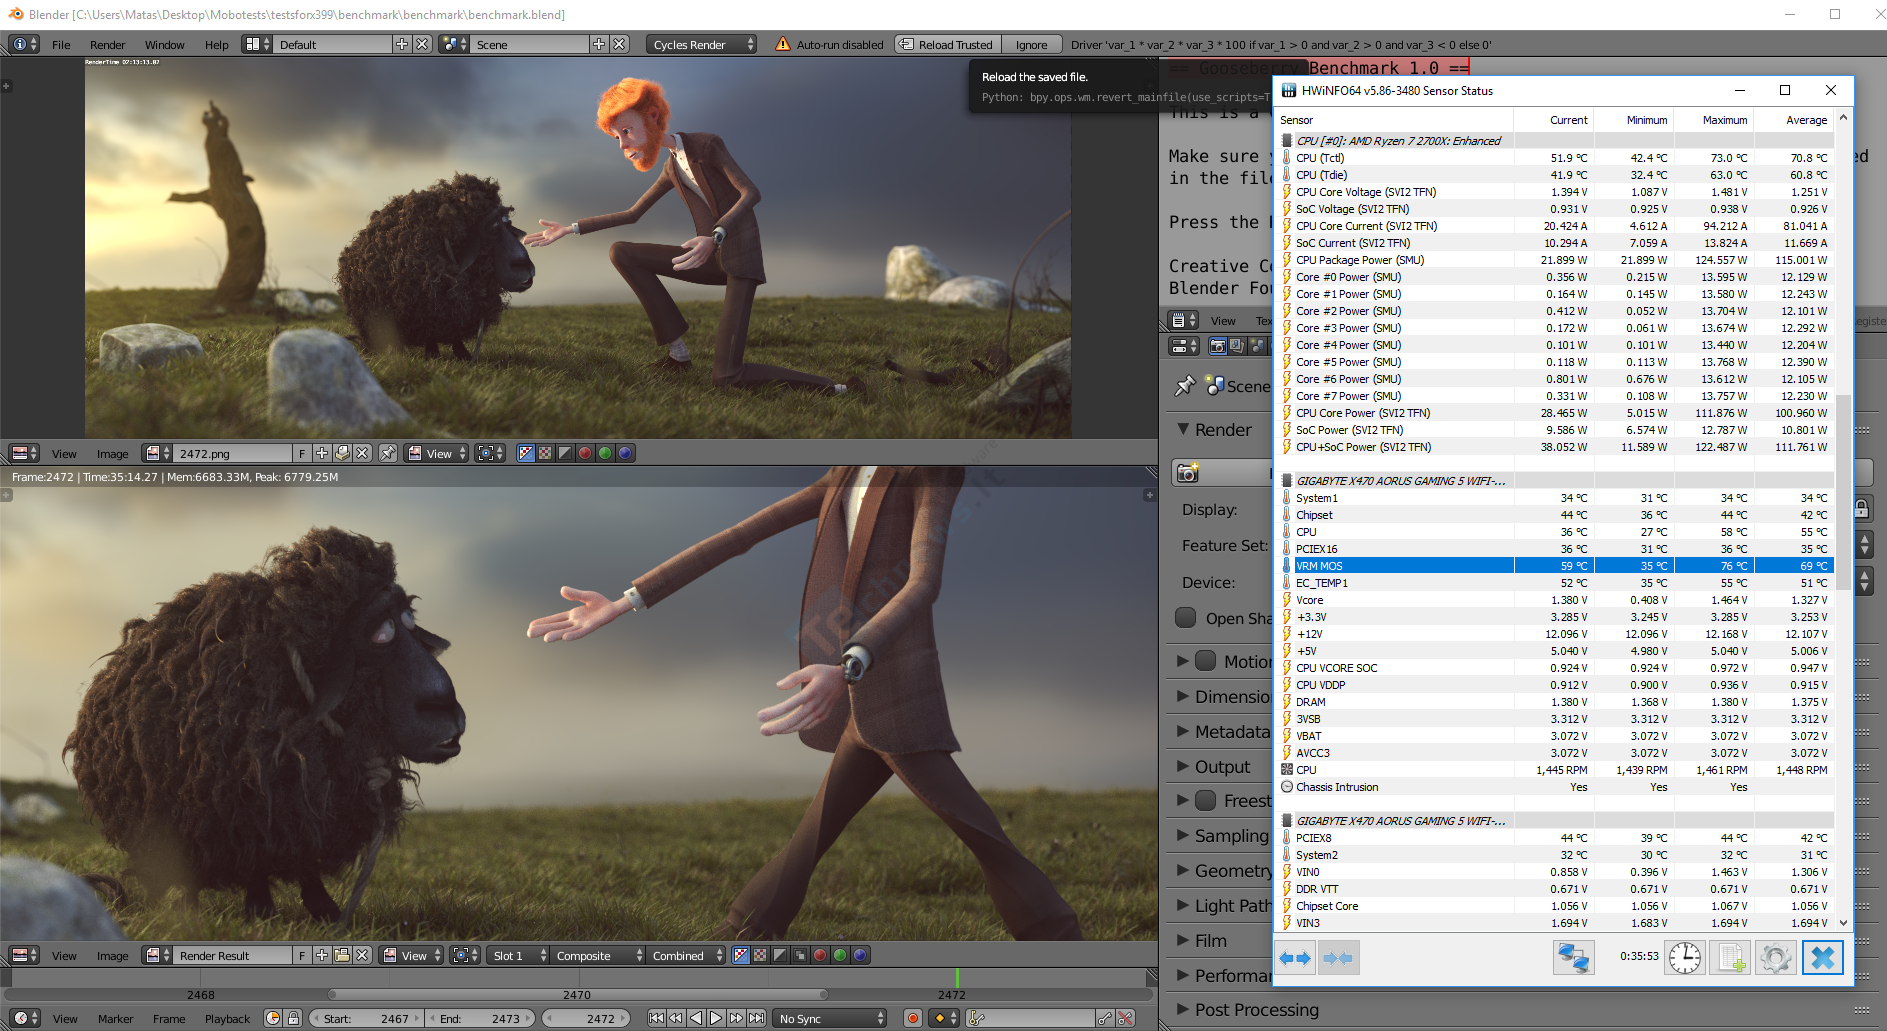Click HWiNFO log file icon with plus
This screenshot has height=1031, width=1887.
1731,958
